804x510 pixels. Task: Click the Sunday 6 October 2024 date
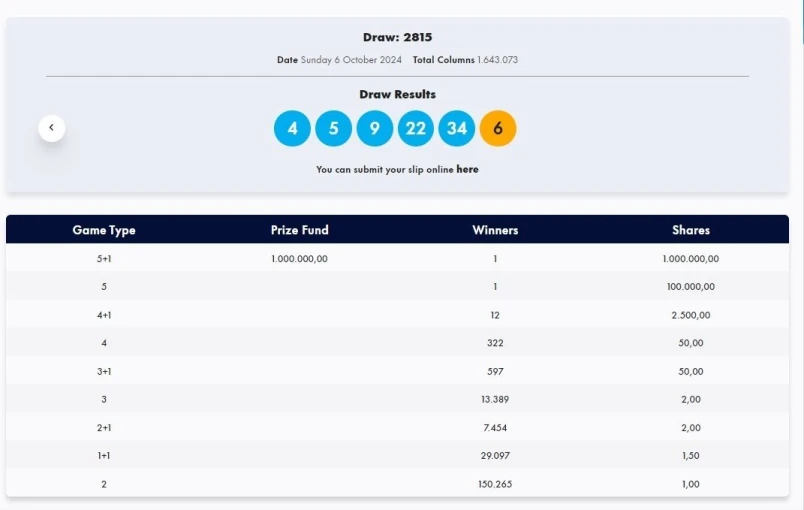[351, 60]
